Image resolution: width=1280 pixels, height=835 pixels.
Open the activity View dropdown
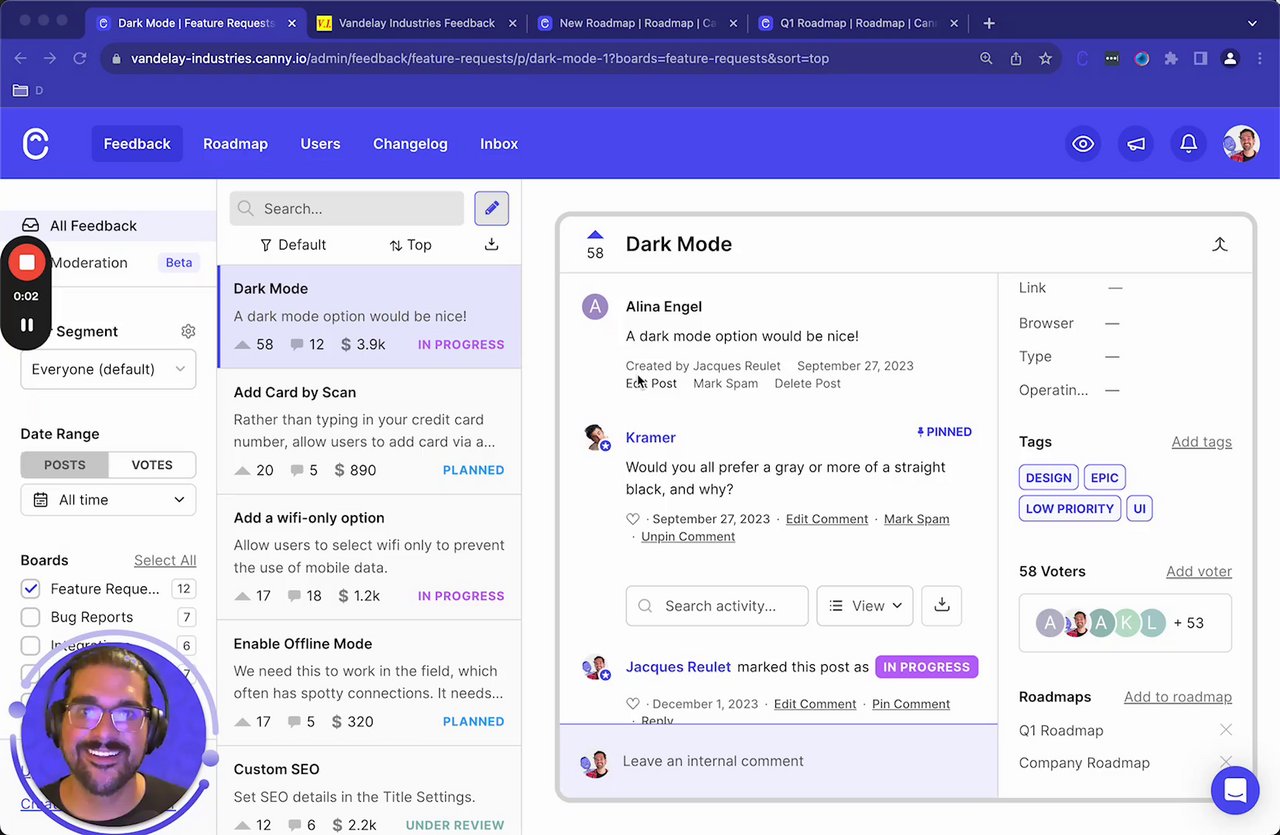point(865,606)
